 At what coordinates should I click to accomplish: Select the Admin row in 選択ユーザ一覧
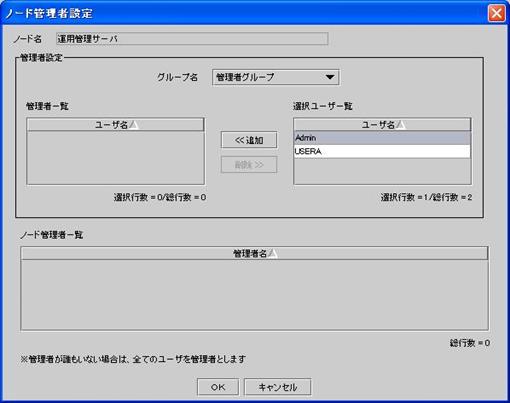click(382, 138)
